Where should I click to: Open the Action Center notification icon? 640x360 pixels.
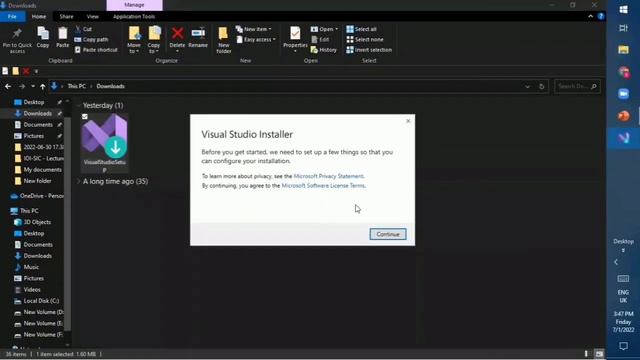coord(623,347)
